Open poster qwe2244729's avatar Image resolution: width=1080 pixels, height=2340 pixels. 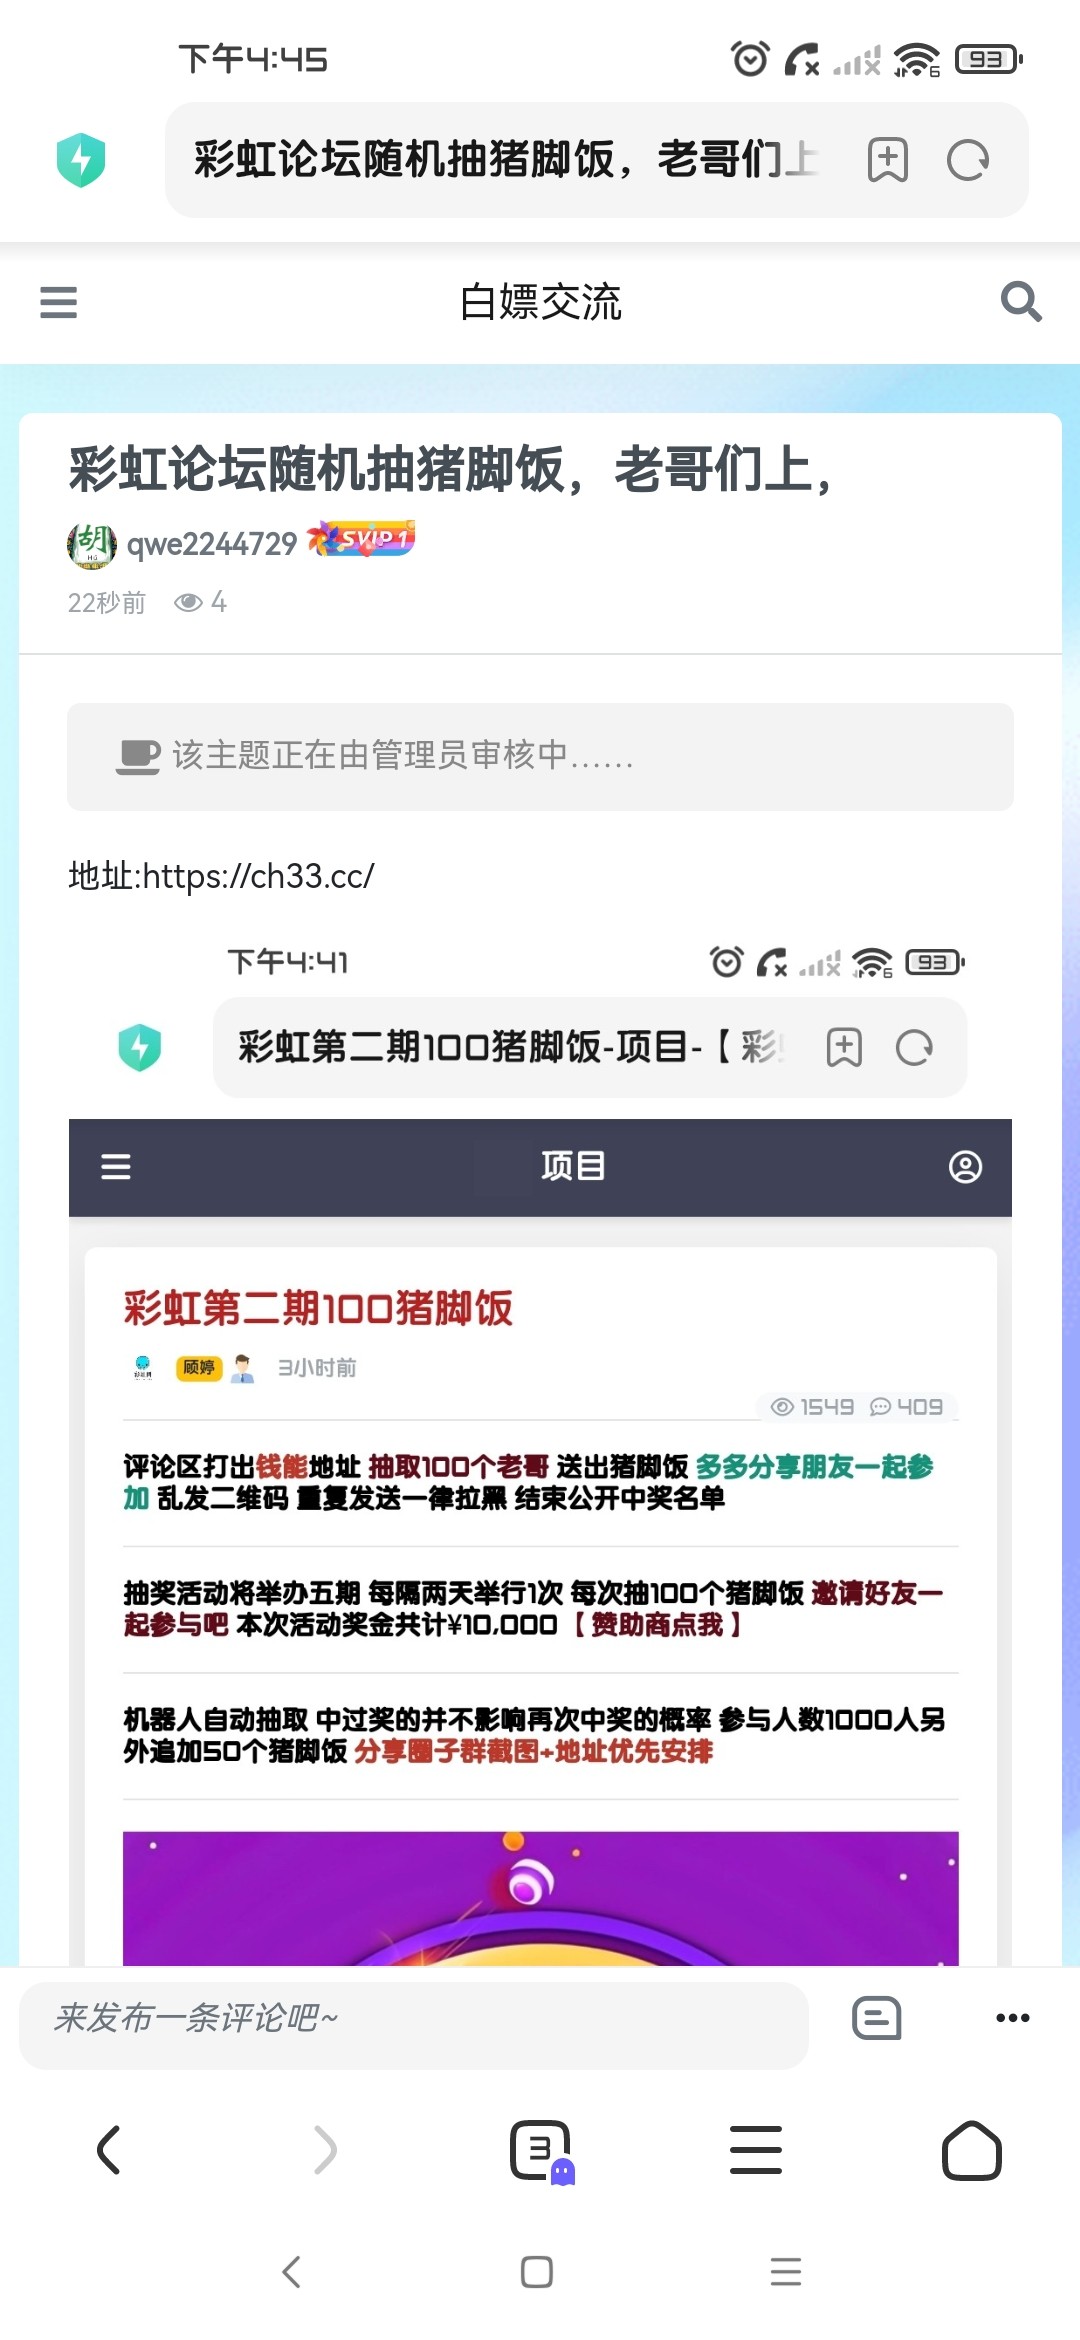click(91, 545)
